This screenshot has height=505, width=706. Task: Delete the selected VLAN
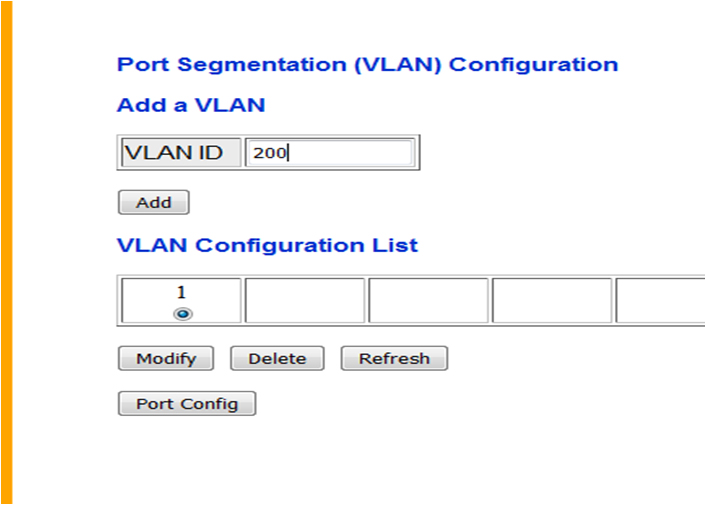point(277,358)
